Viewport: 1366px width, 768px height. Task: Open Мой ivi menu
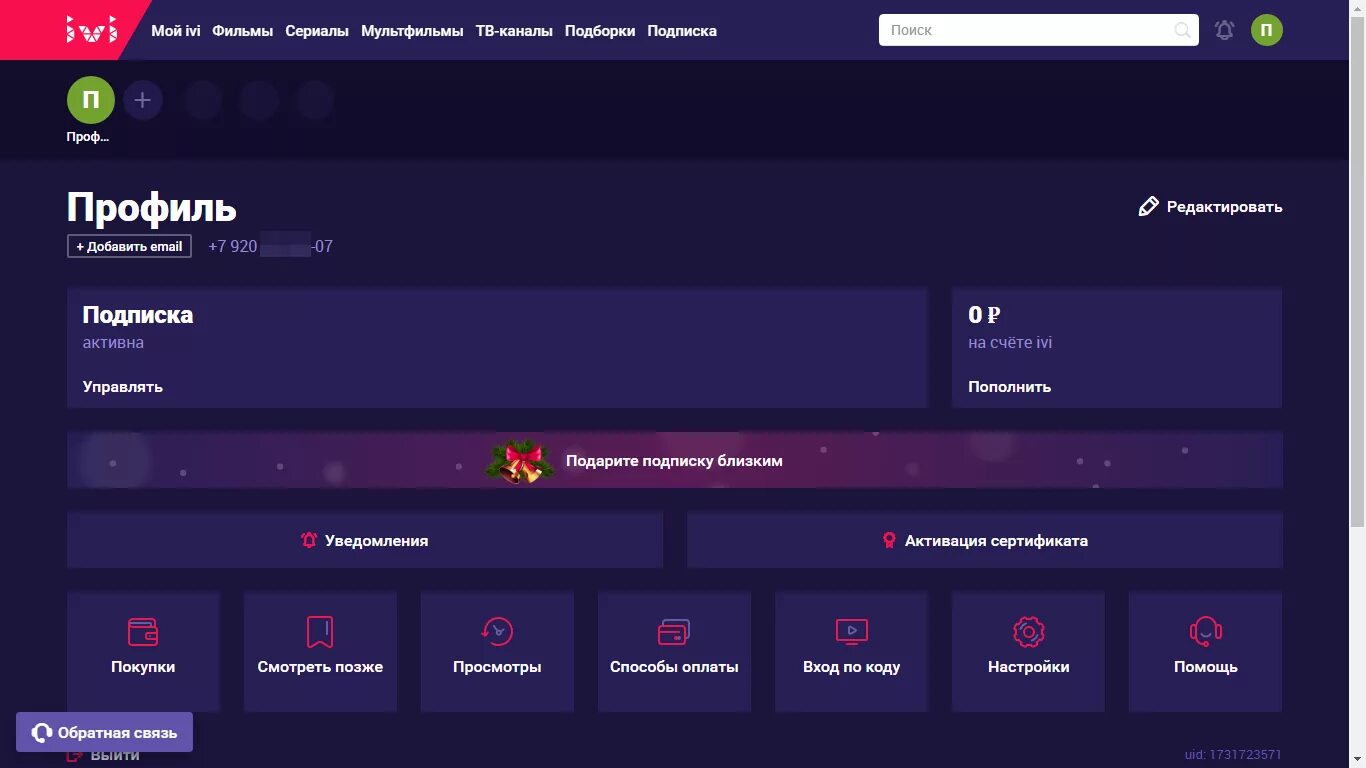[x=176, y=31]
